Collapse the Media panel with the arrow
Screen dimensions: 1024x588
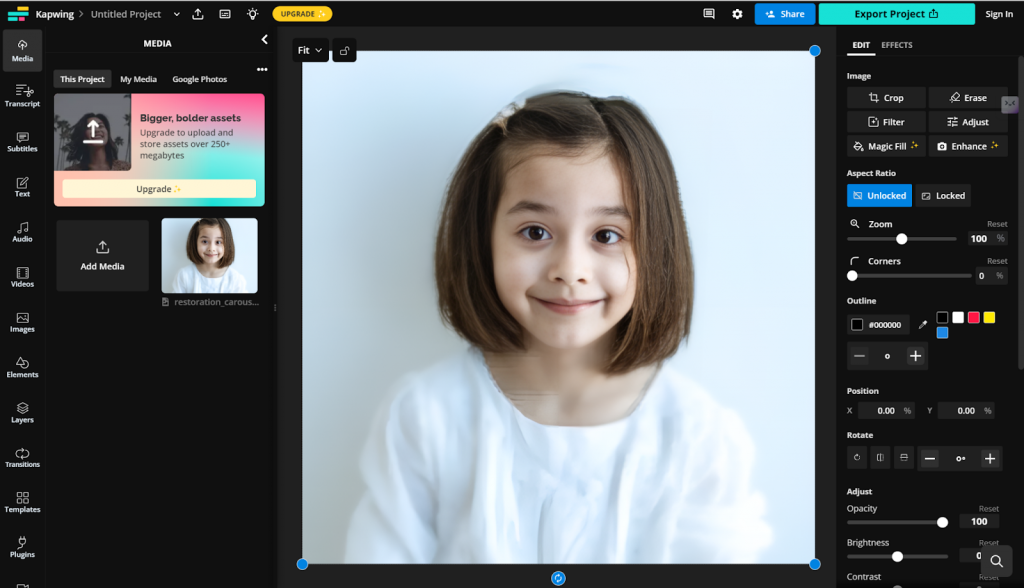[x=264, y=40]
